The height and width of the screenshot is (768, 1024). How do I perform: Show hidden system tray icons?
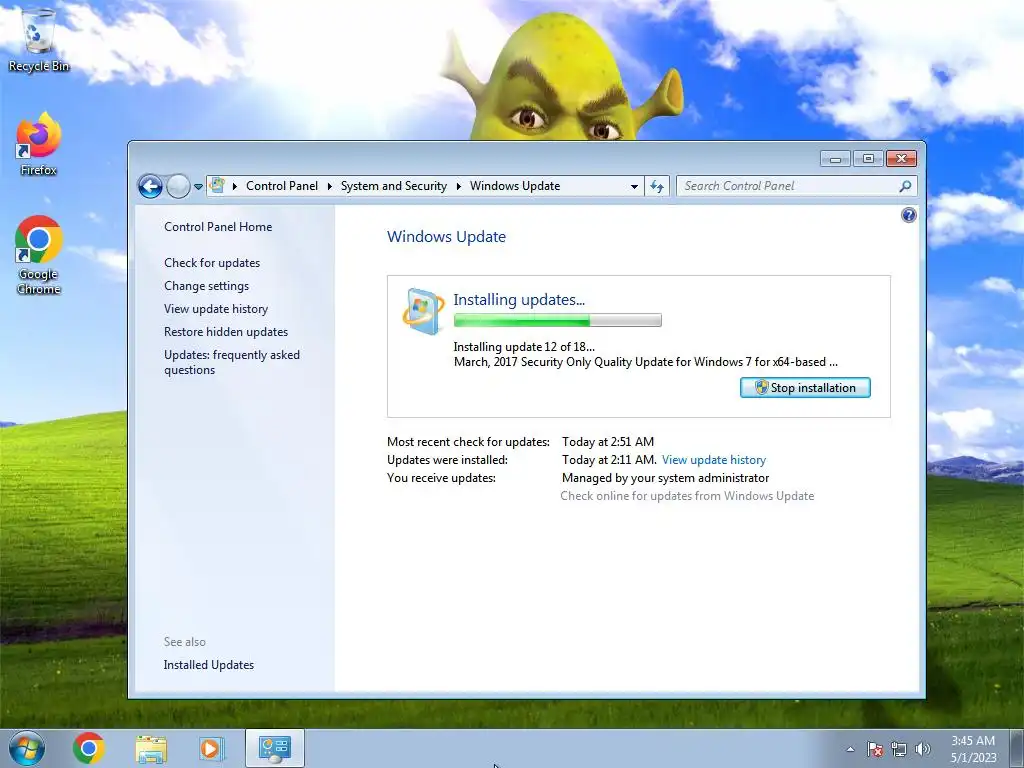click(x=850, y=749)
